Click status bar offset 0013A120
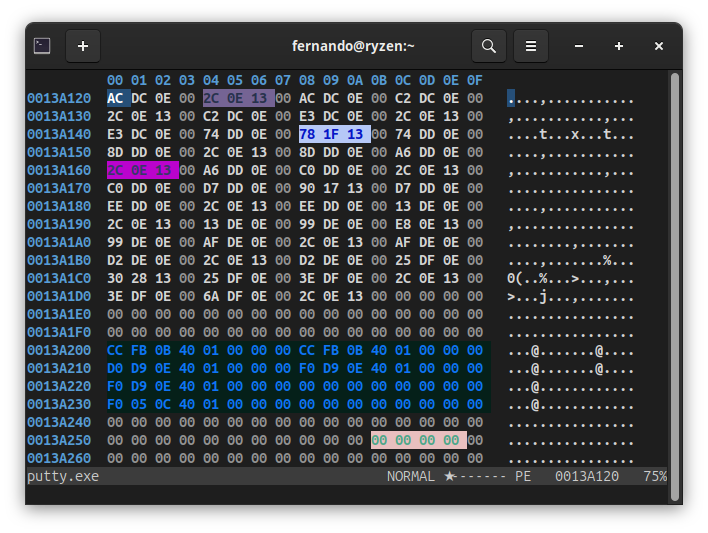708x533 pixels. (587, 477)
